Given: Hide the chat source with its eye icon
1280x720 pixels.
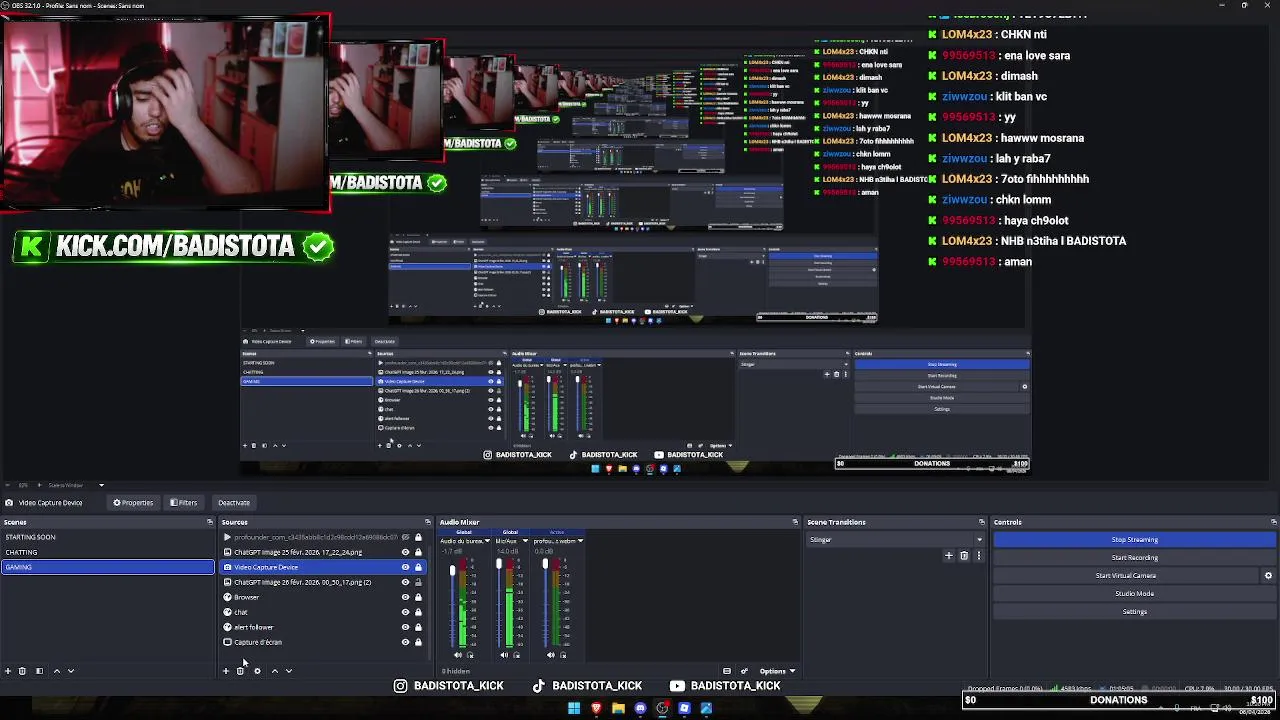Looking at the screenshot, I should (x=405, y=612).
